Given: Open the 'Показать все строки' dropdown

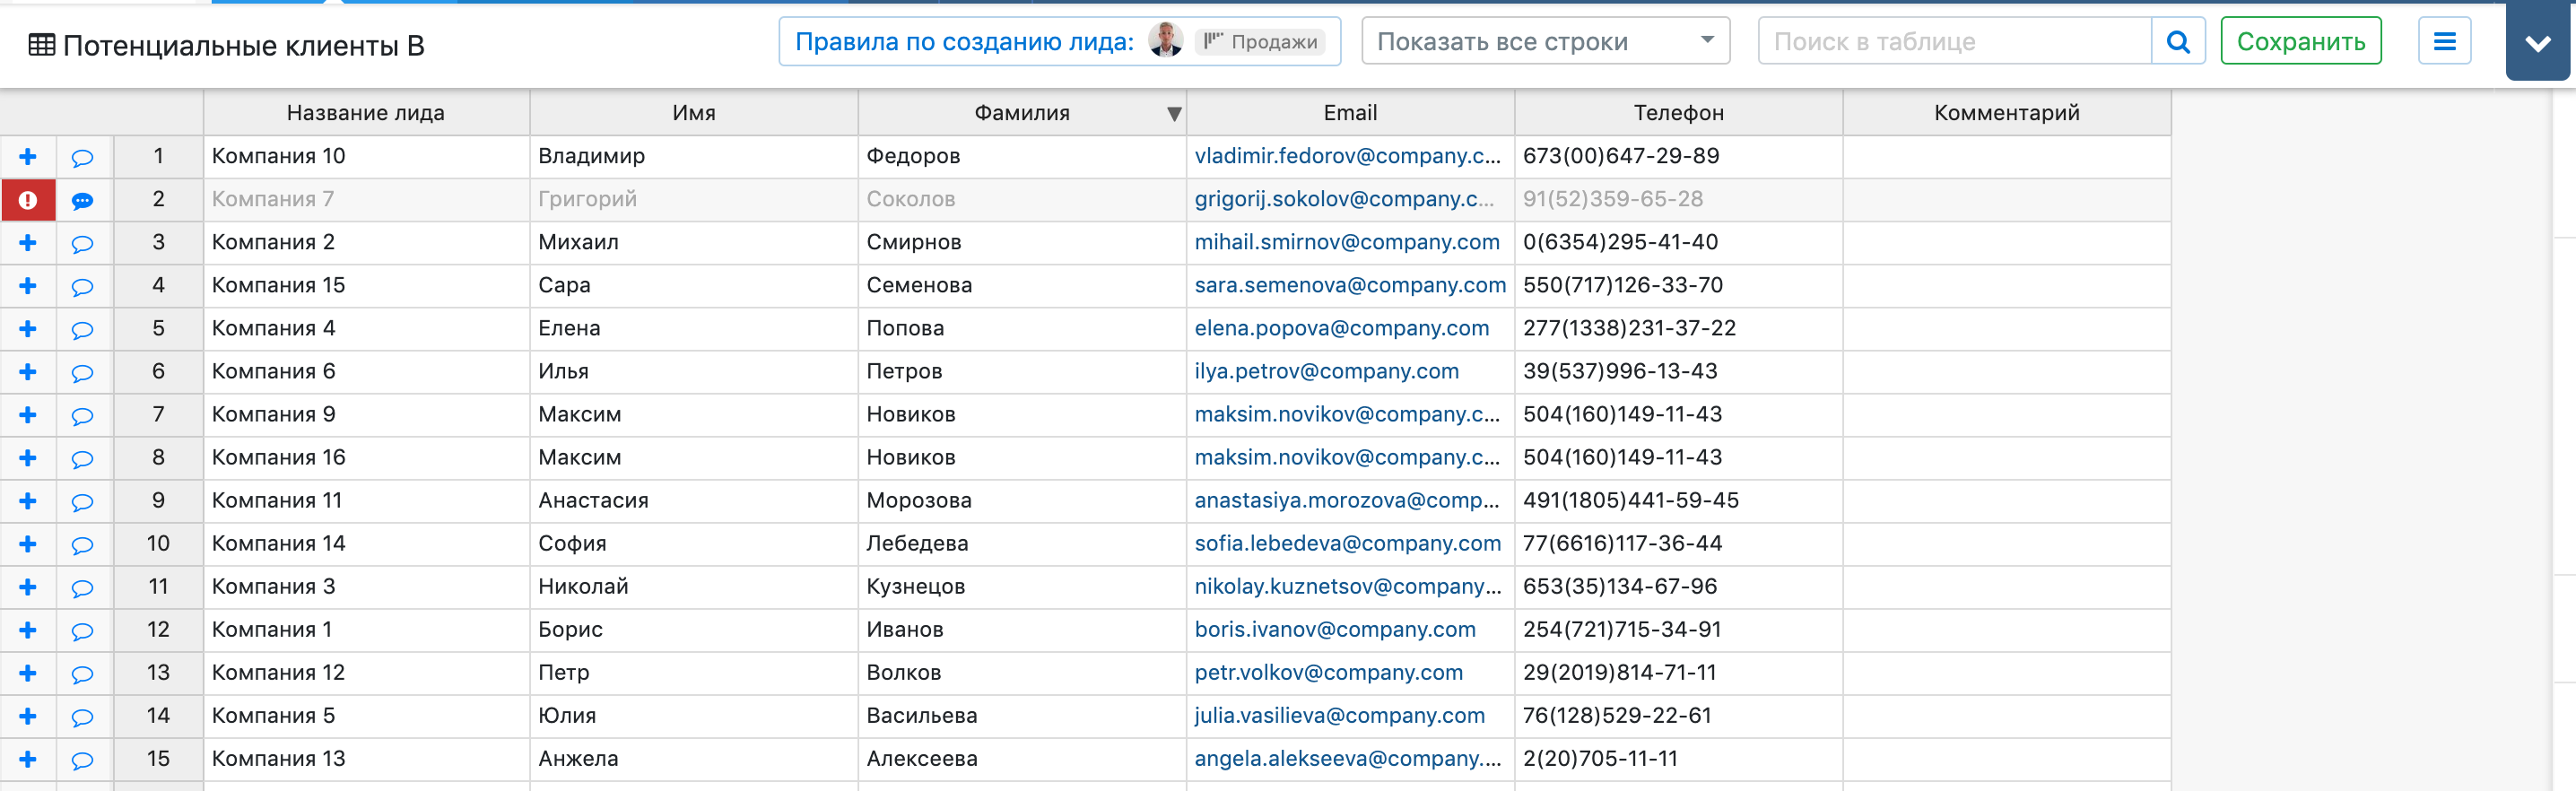Looking at the screenshot, I should pyautogui.click(x=1545, y=42).
